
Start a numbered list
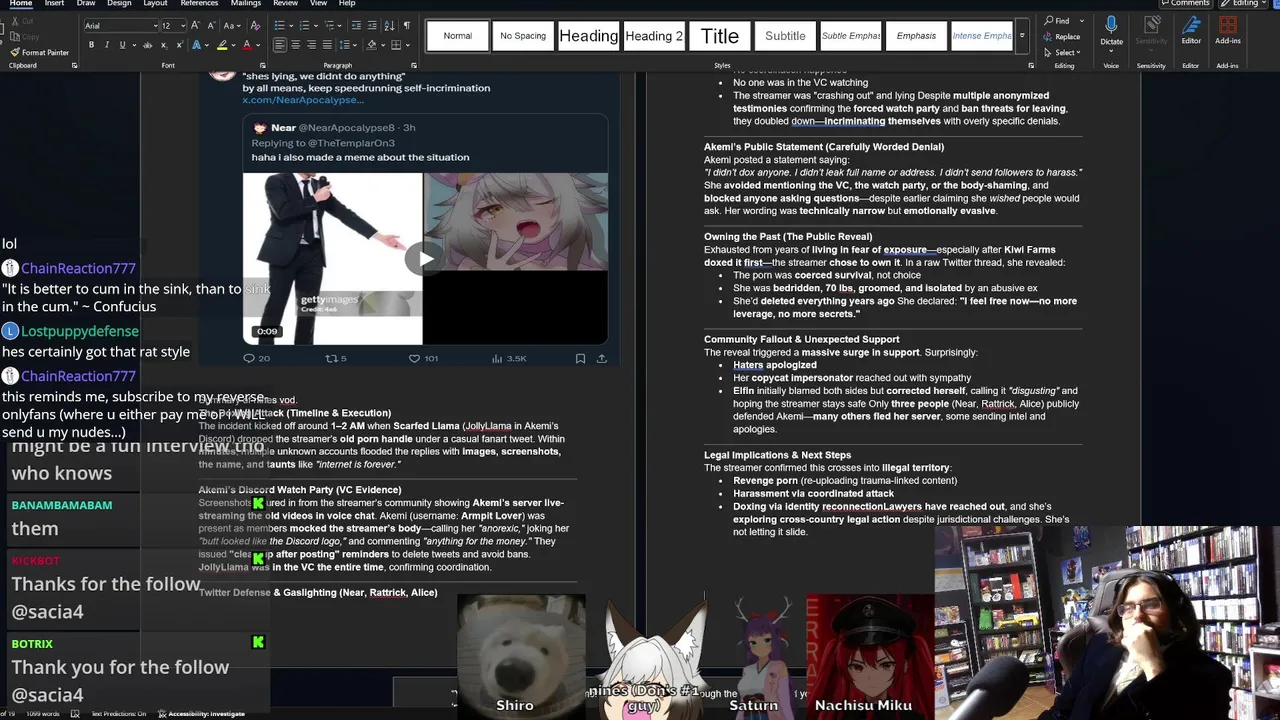click(305, 25)
